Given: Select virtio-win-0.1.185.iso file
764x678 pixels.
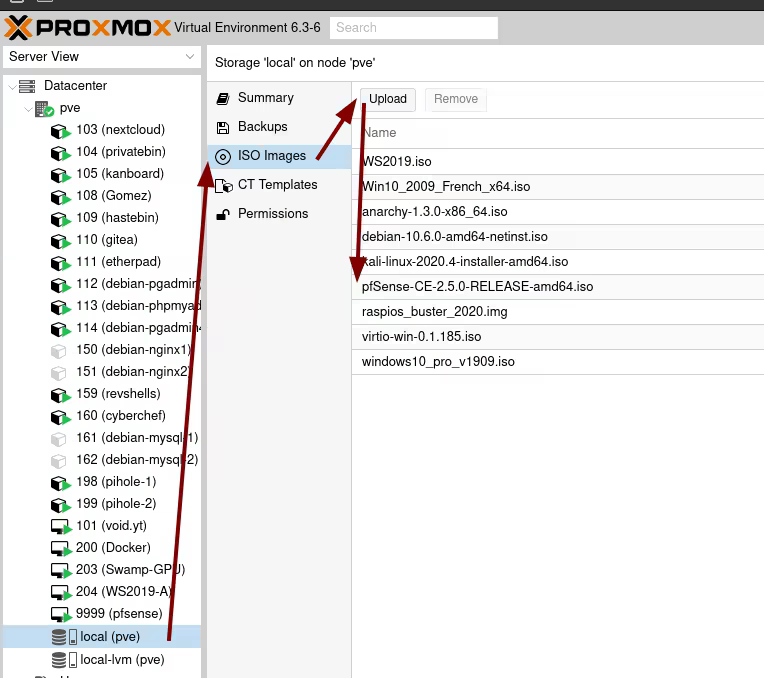Looking at the screenshot, I should pos(558,337).
